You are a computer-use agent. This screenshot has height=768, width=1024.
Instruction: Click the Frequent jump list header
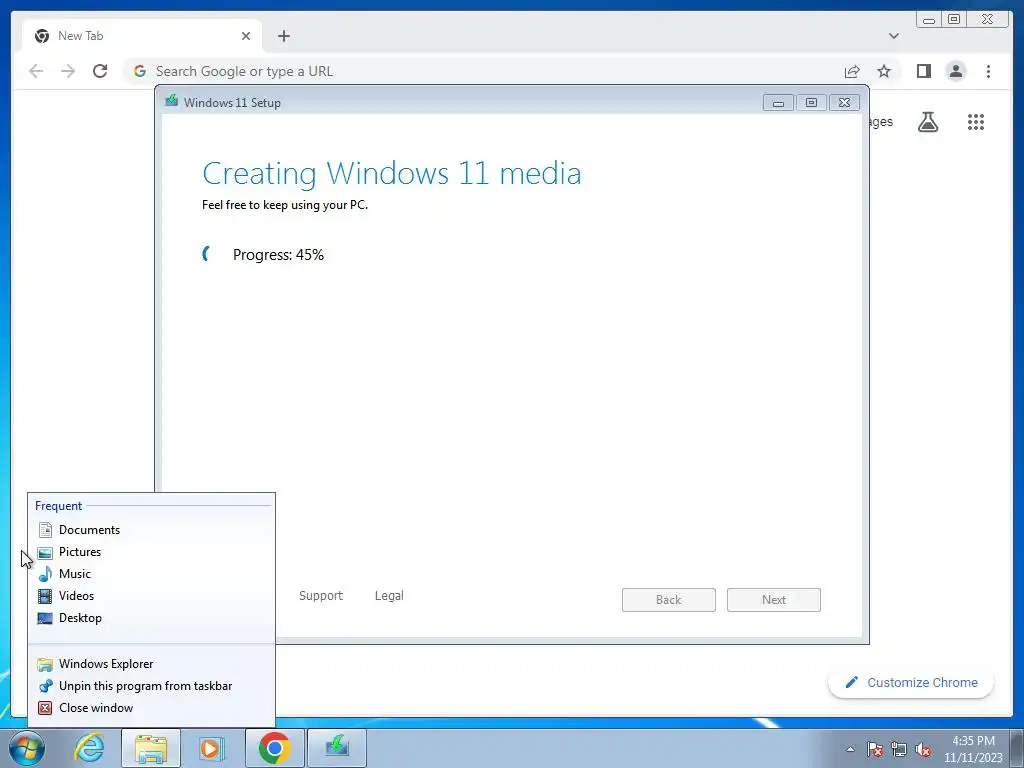[59, 505]
